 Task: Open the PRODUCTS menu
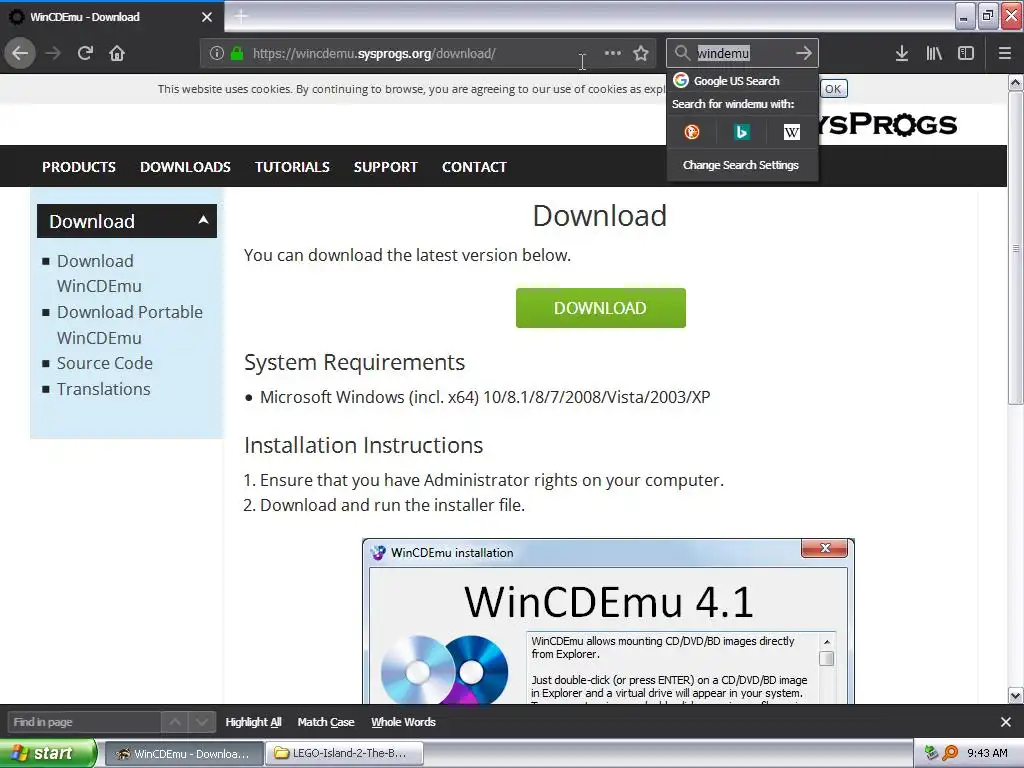79,167
